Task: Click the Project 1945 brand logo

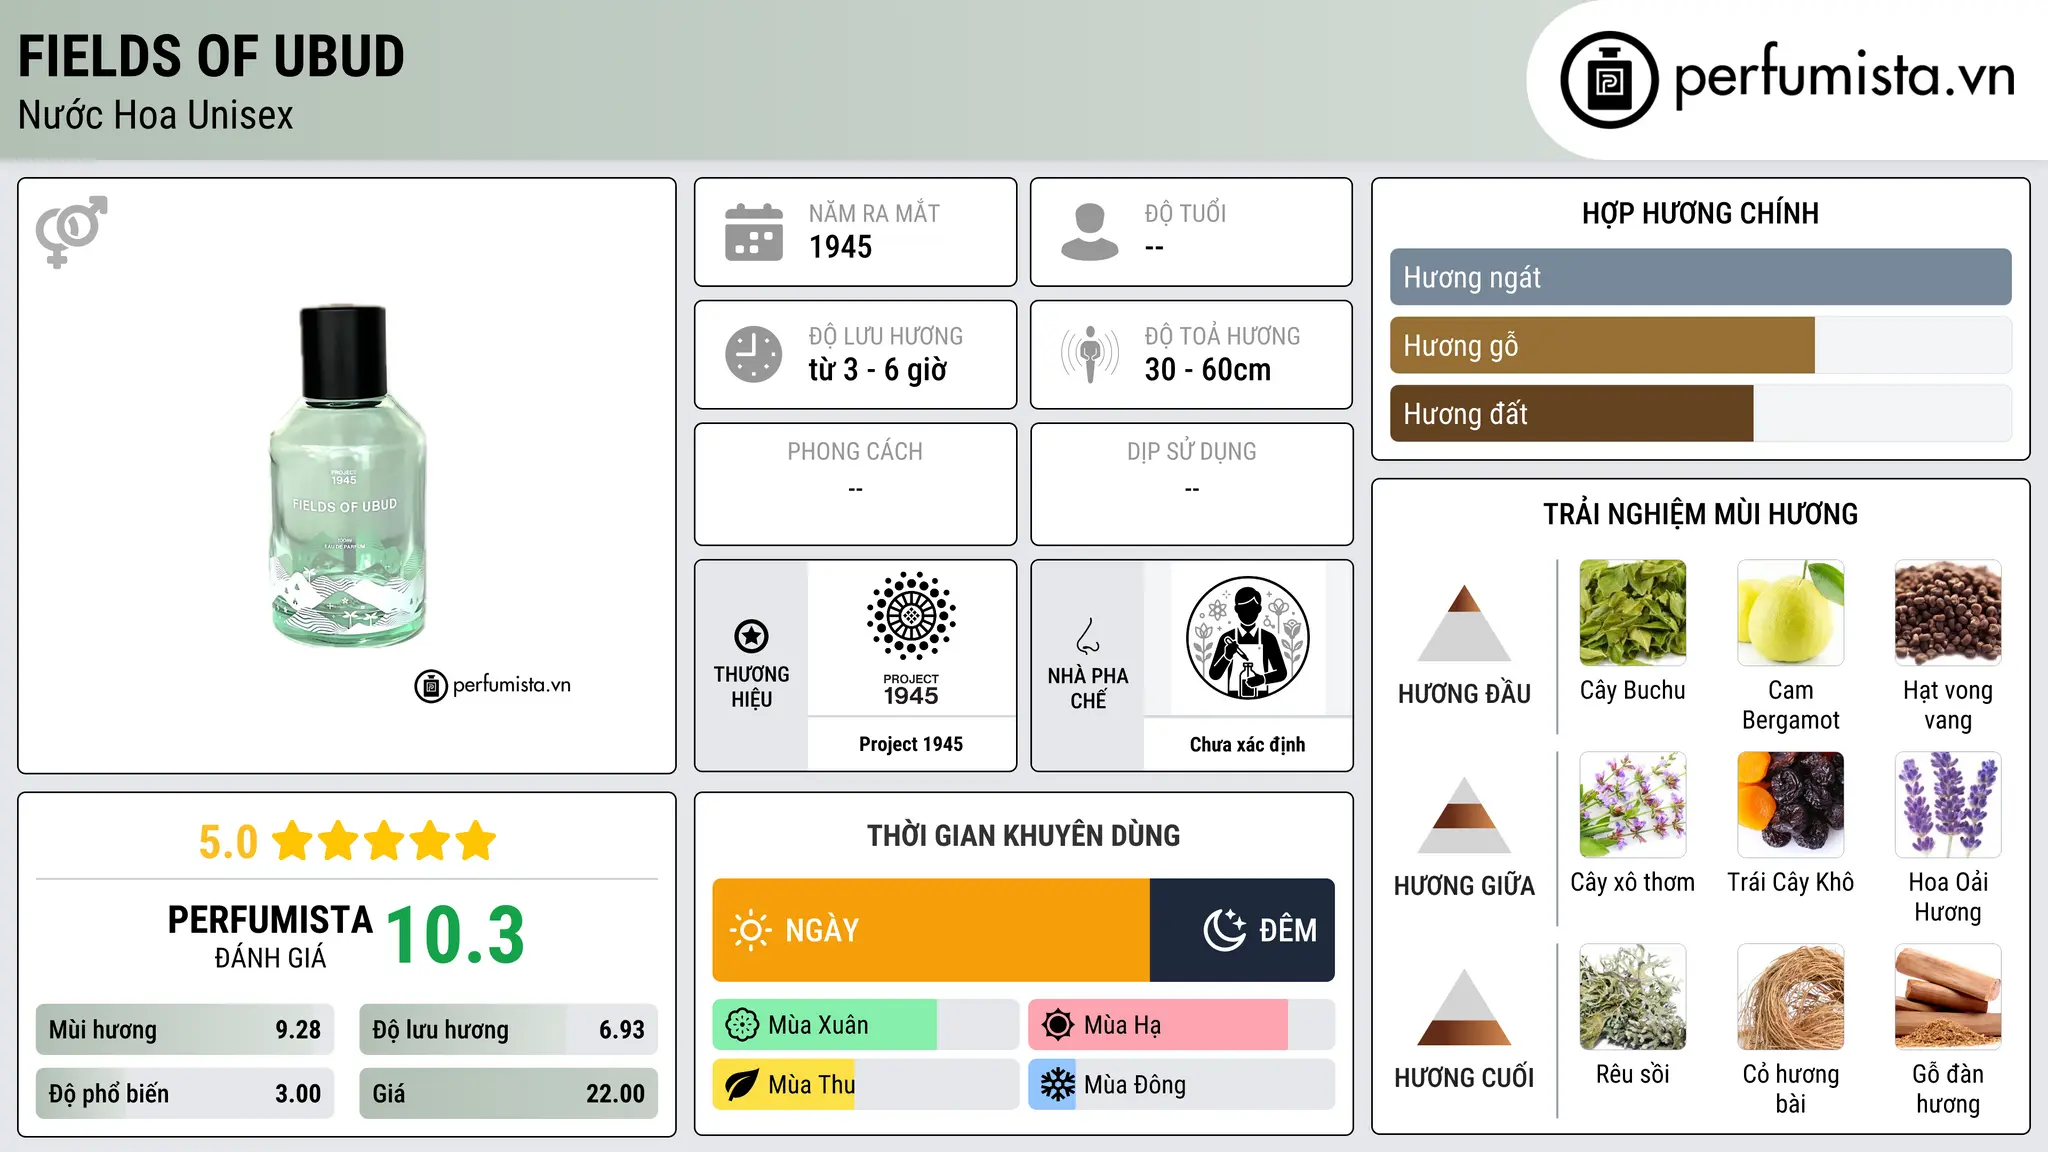Action: [x=911, y=639]
